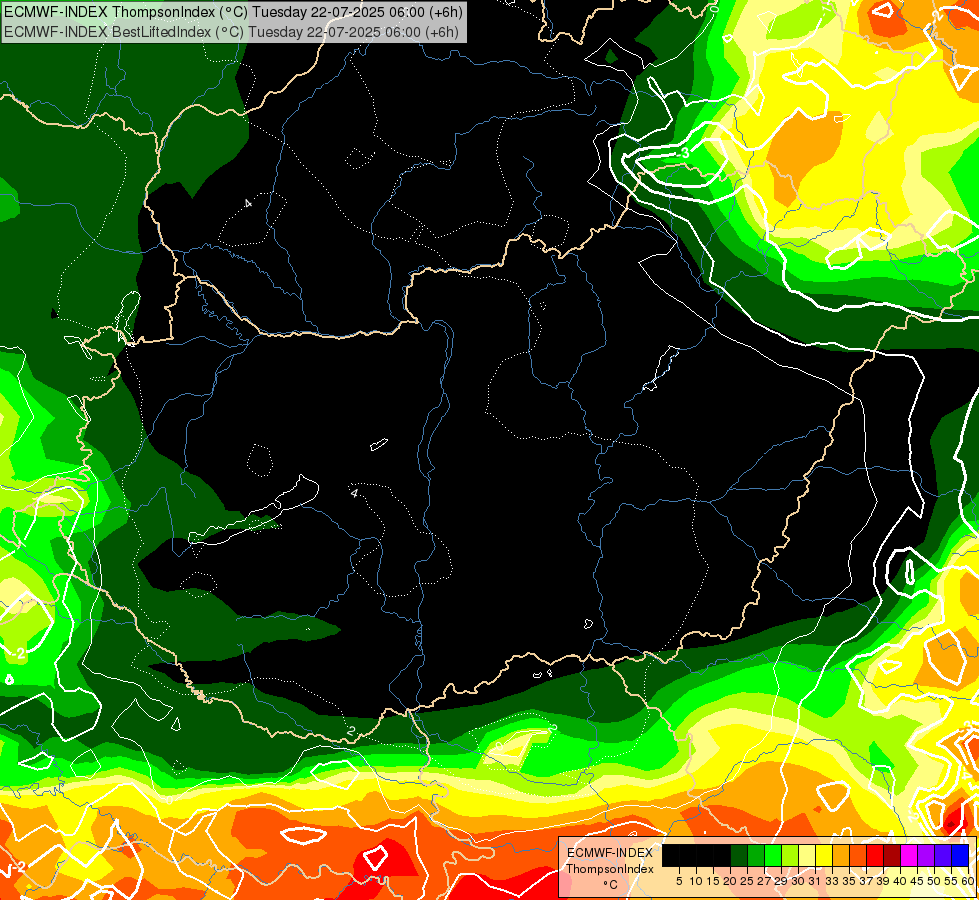Select the dark green 20–25 legend swatch
The image size is (979, 900).
click(x=739, y=855)
